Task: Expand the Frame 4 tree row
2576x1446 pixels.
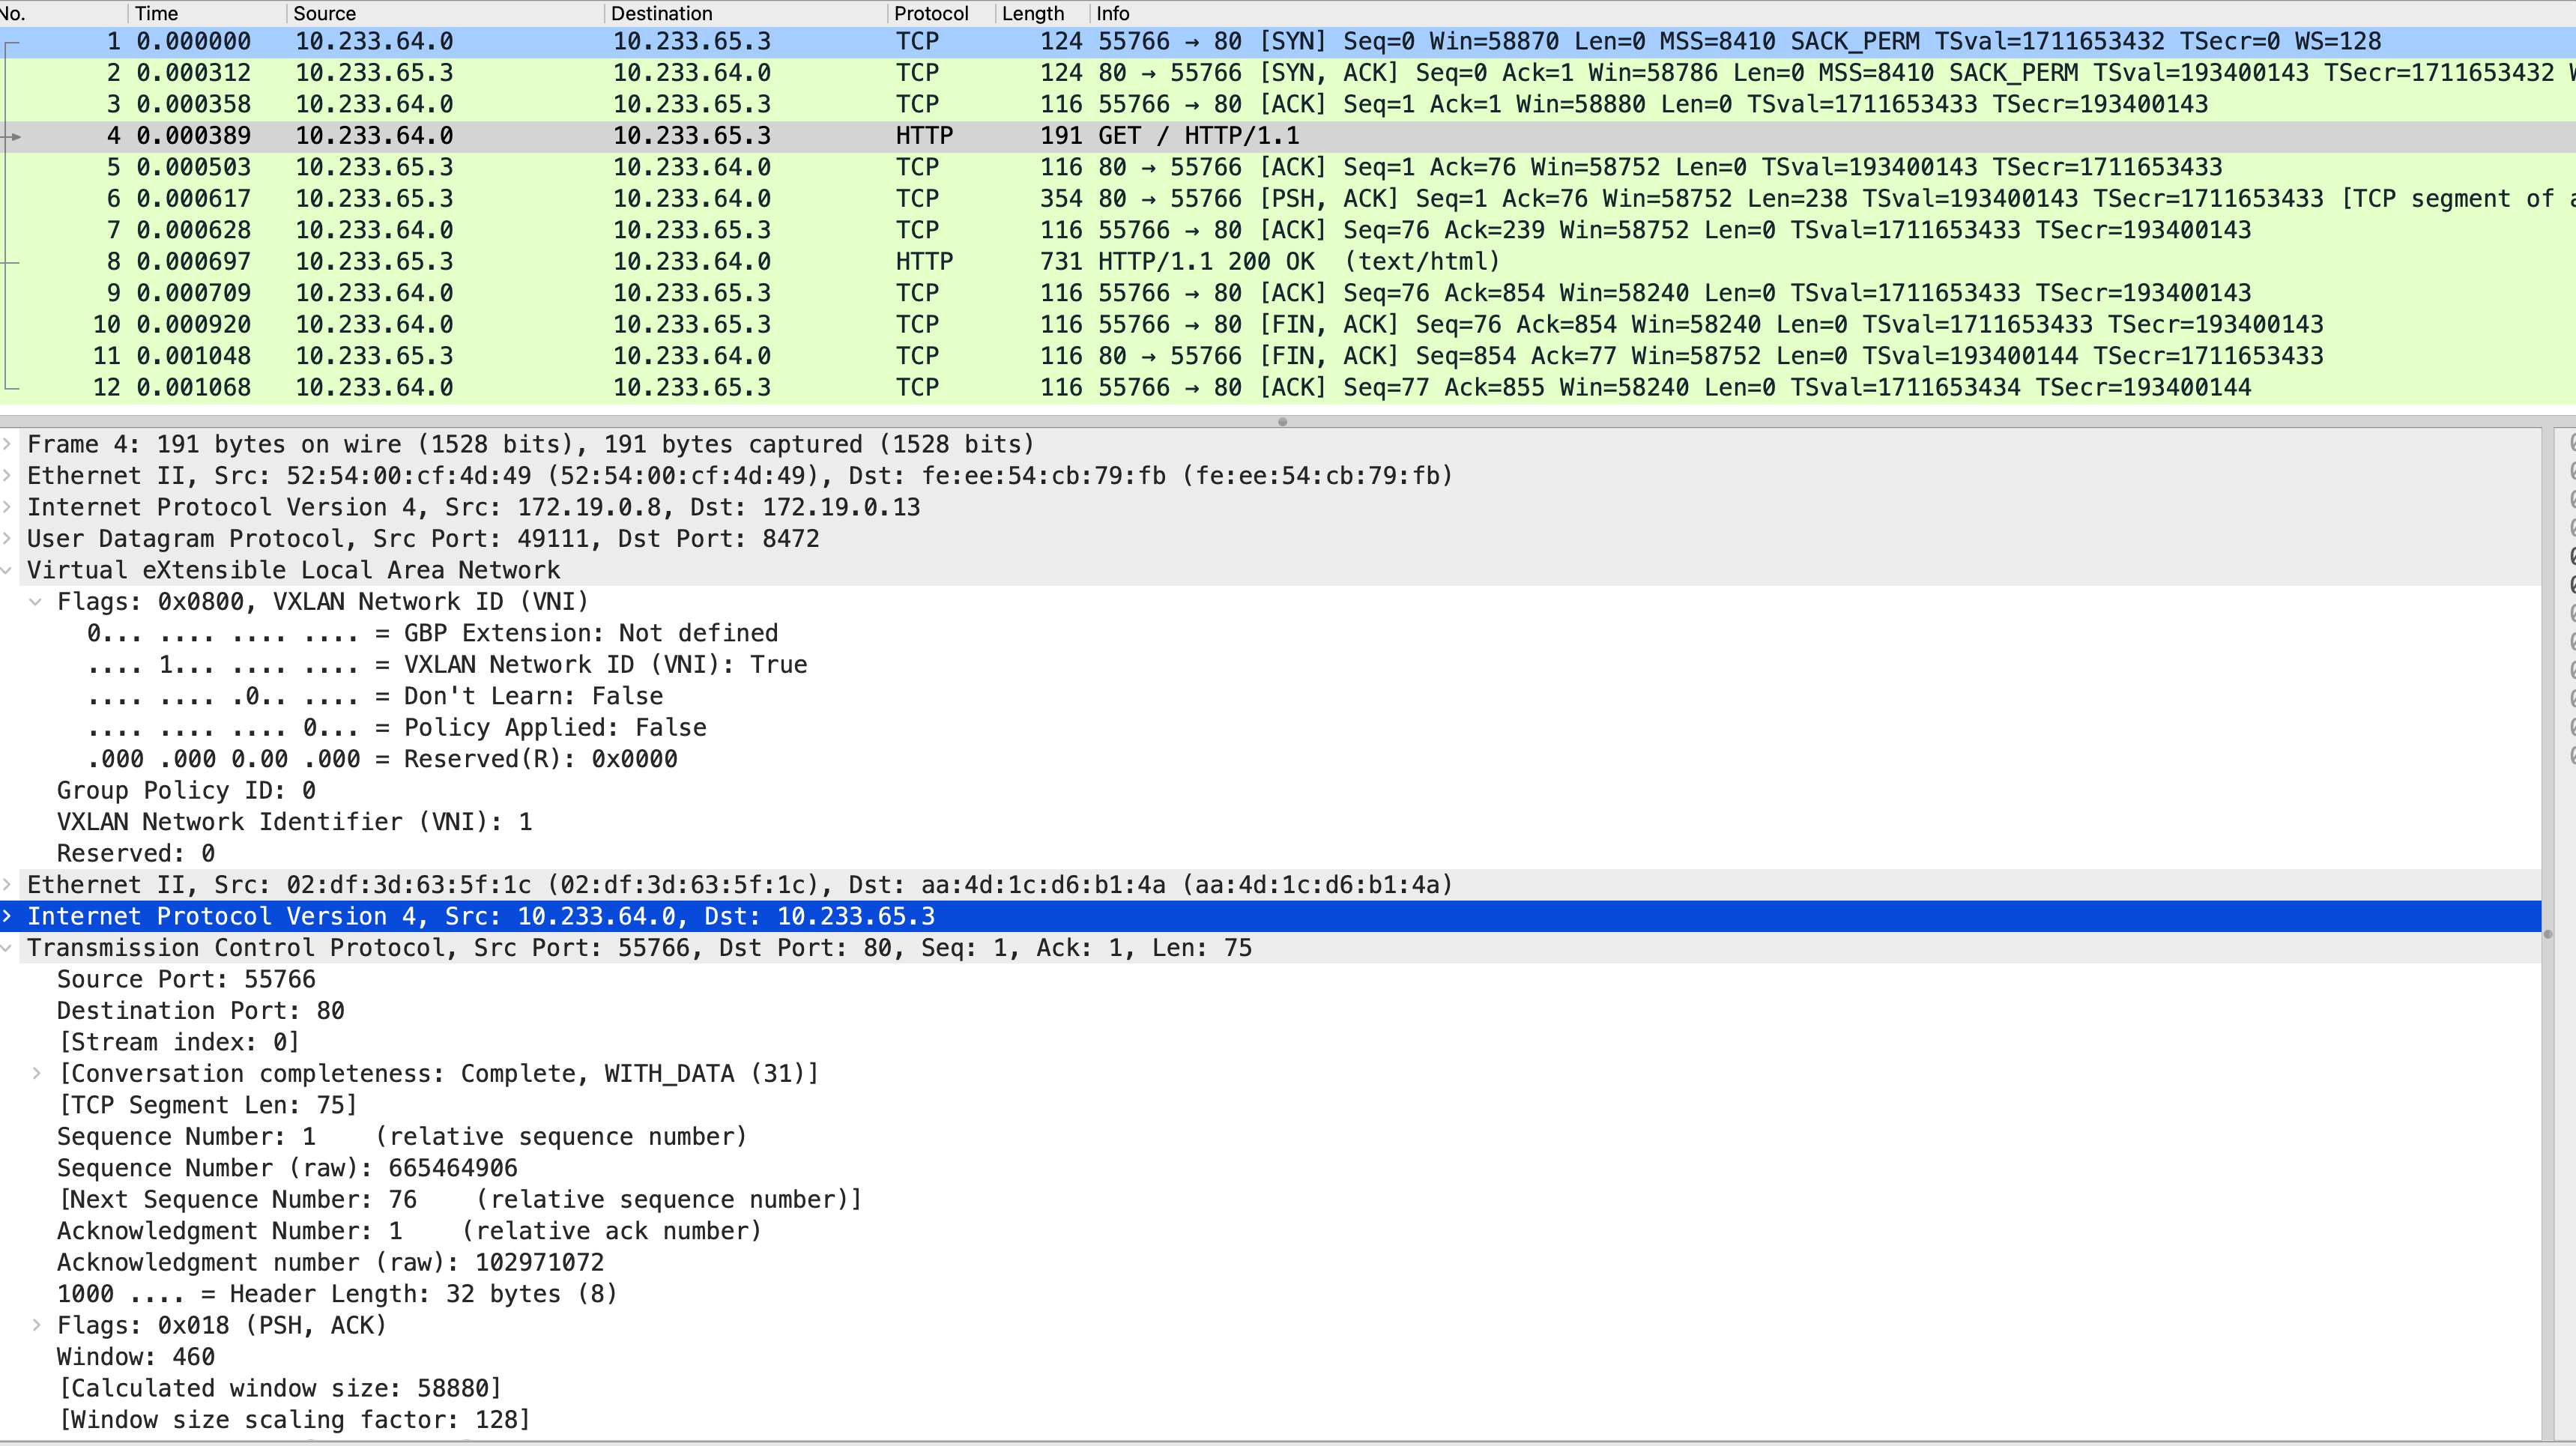Action: 8,444
